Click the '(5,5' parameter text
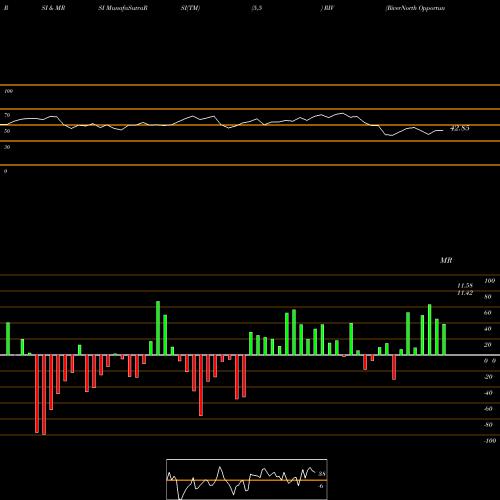The image size is (500, 500). (x=257, y=8)
